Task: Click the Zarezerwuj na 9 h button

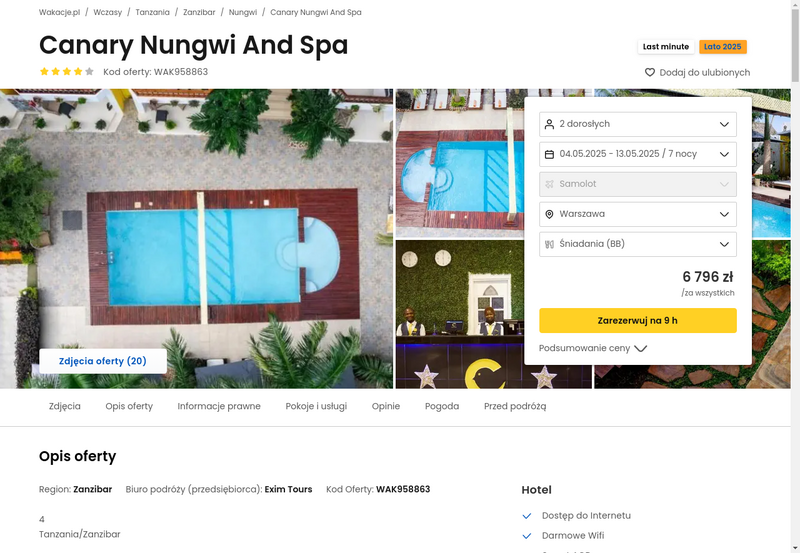Action: 638,320
